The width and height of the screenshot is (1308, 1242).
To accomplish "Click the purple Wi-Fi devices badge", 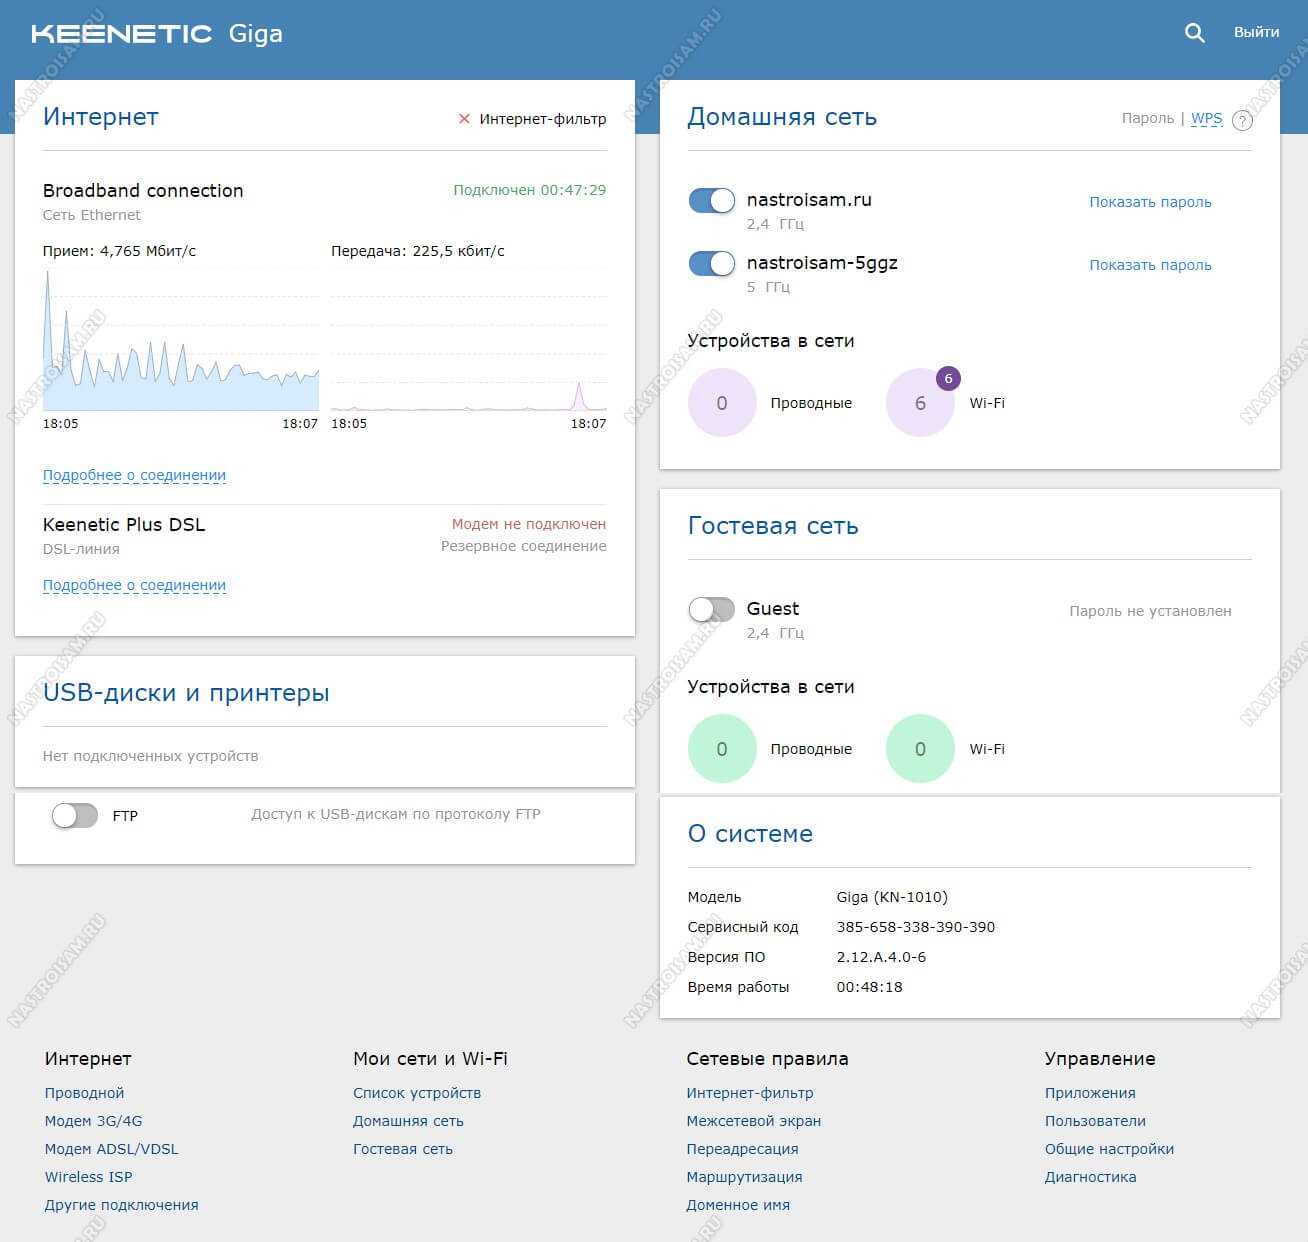I will click(947, 379).
